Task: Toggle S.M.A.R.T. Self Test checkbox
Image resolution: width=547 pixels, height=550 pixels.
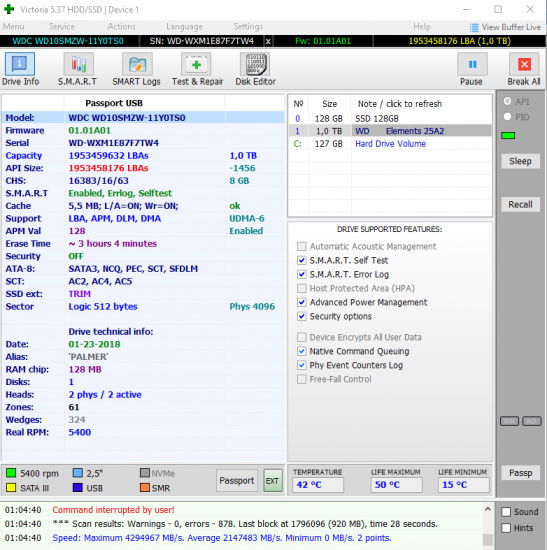Action: pos(301,260)
